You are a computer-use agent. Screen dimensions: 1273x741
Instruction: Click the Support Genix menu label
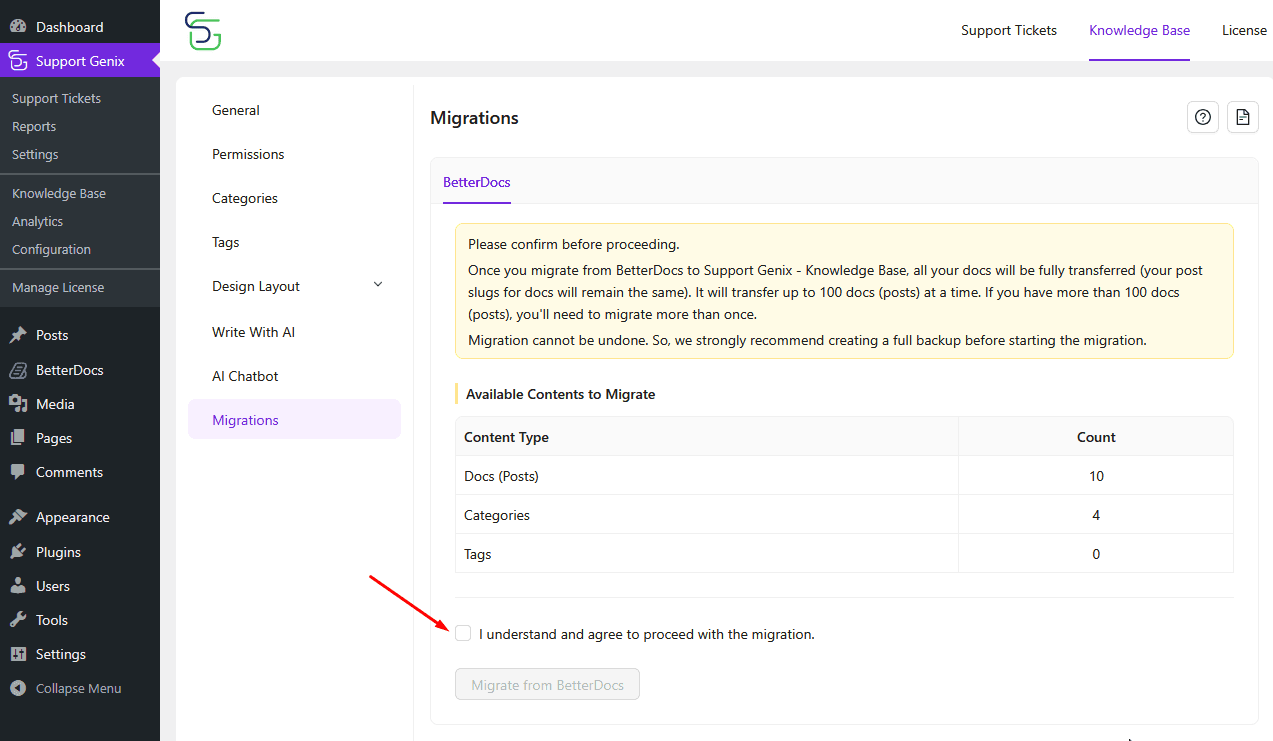(x=80, y=61)
